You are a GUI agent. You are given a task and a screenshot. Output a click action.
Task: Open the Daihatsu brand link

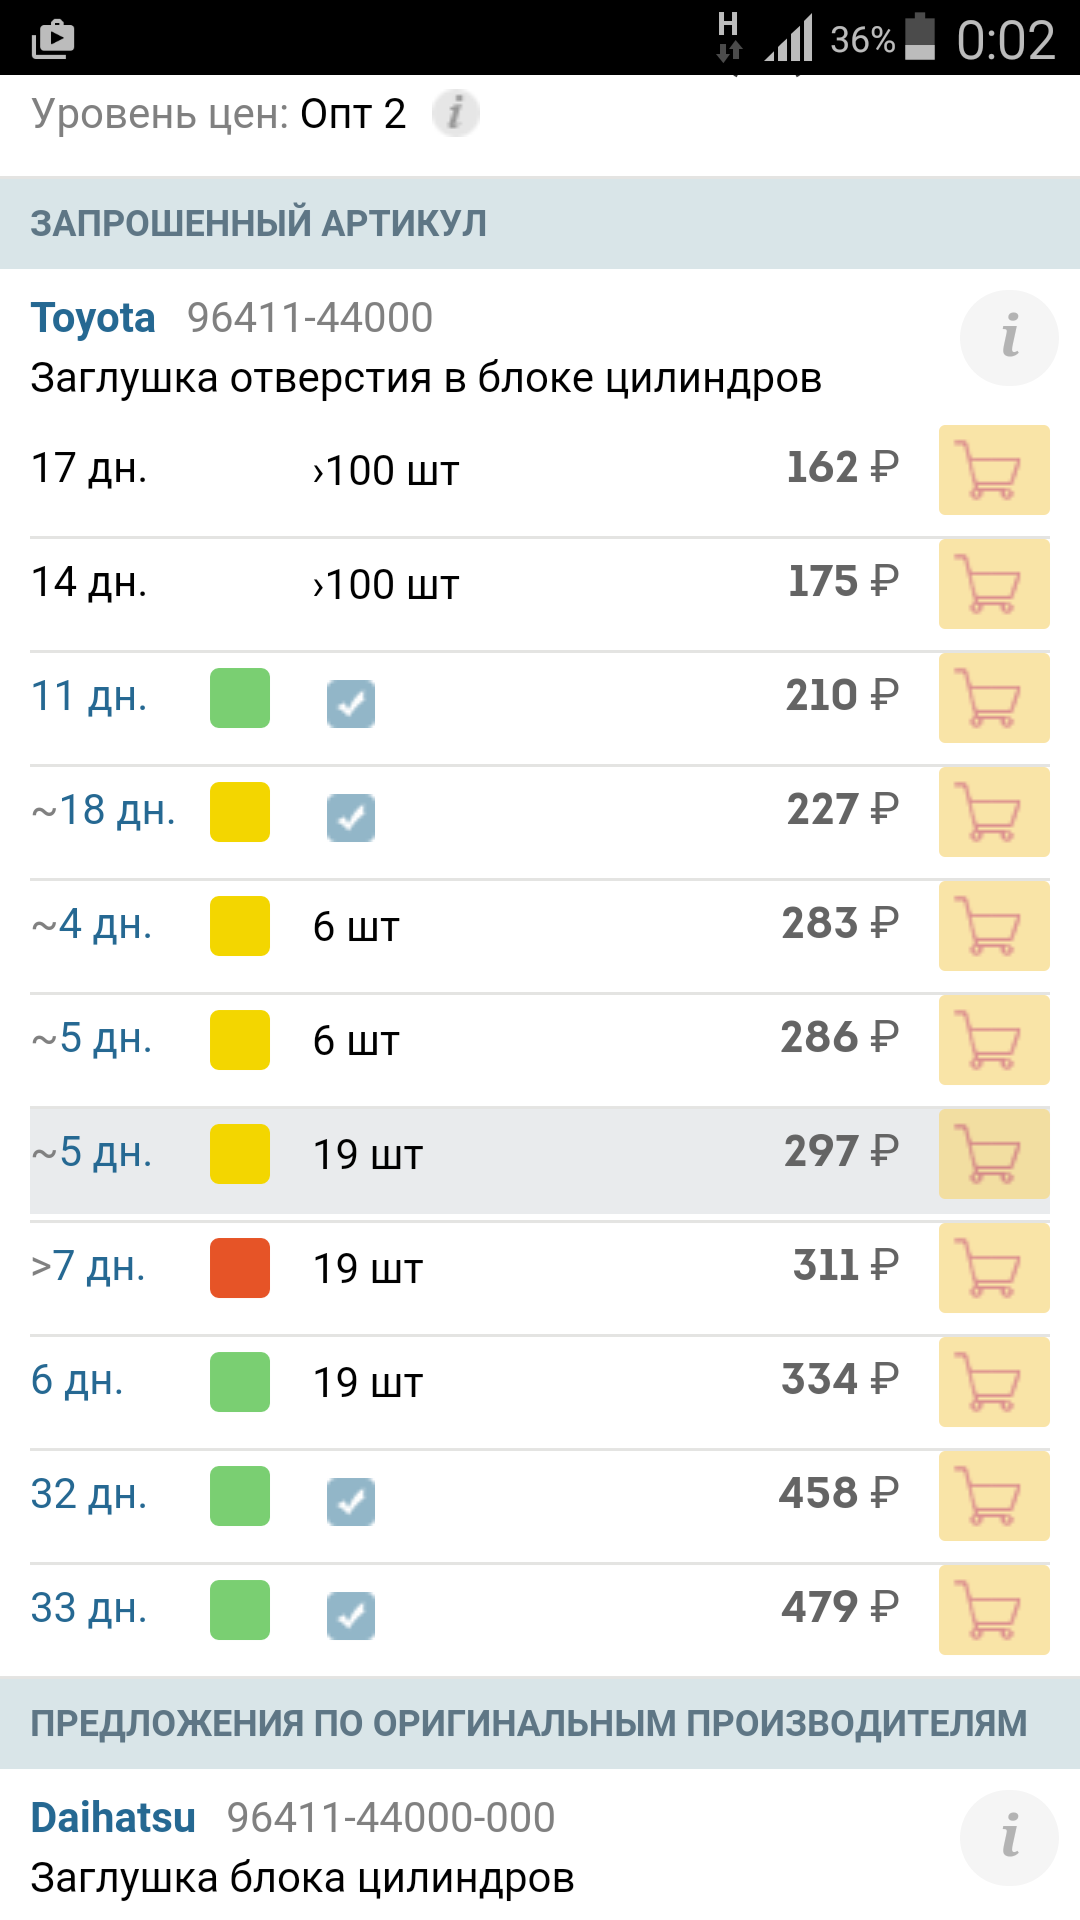click(x=113, y=1818)
